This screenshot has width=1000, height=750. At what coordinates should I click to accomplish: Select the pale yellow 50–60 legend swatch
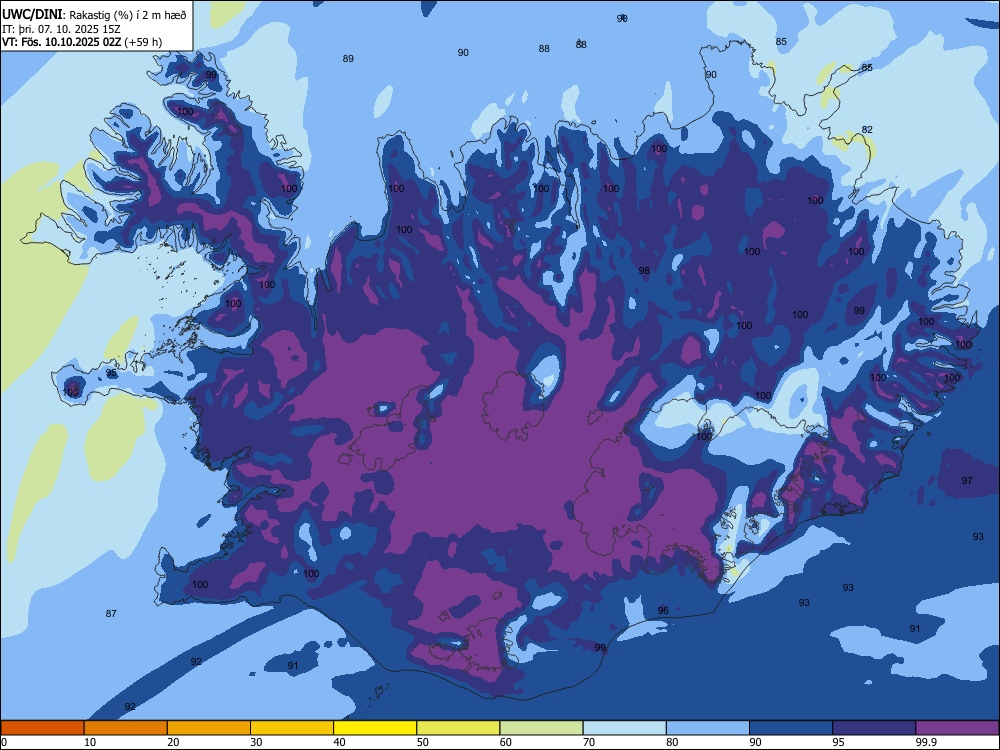[x=459, y=728]
